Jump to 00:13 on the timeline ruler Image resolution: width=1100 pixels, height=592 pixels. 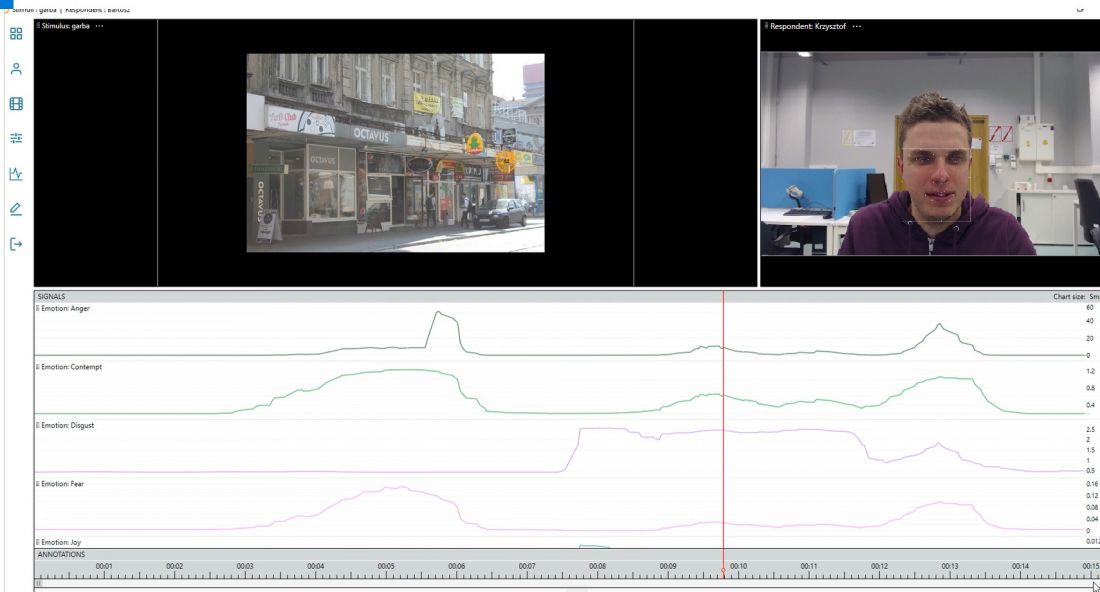coord(950,566)
